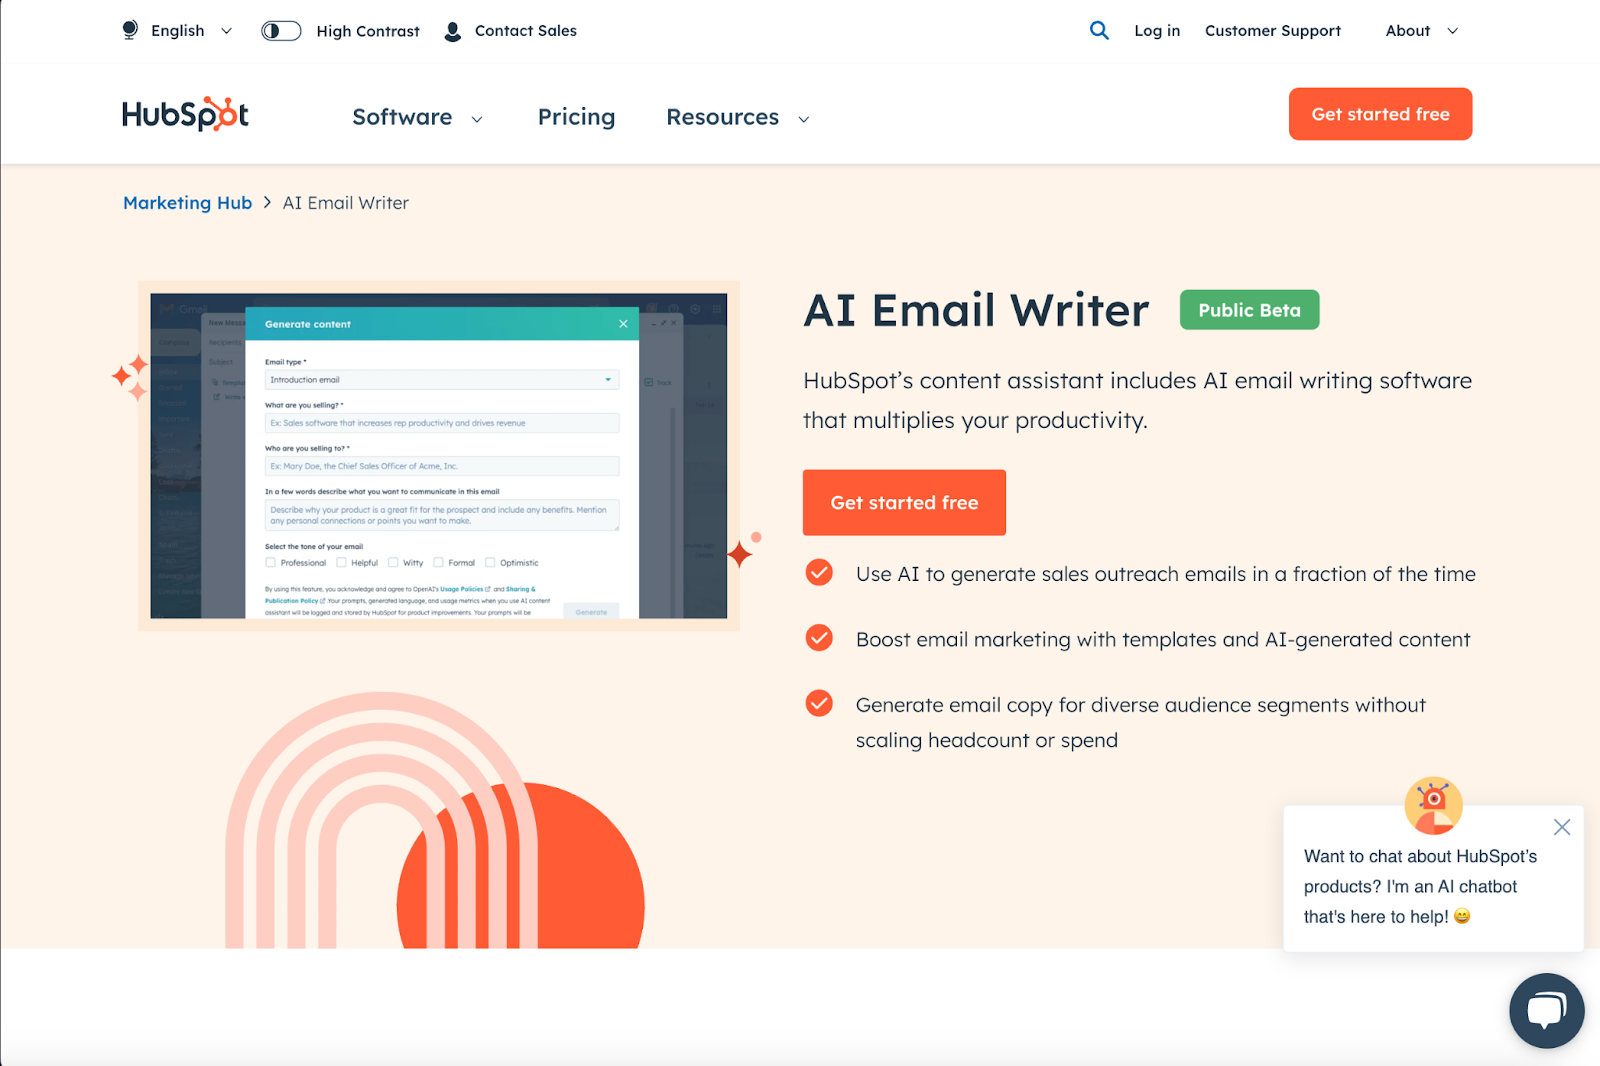The image size is (1600, 1066).
Task: Open the Email type Introduction email dropdown
Action: (x=442, y=380)
